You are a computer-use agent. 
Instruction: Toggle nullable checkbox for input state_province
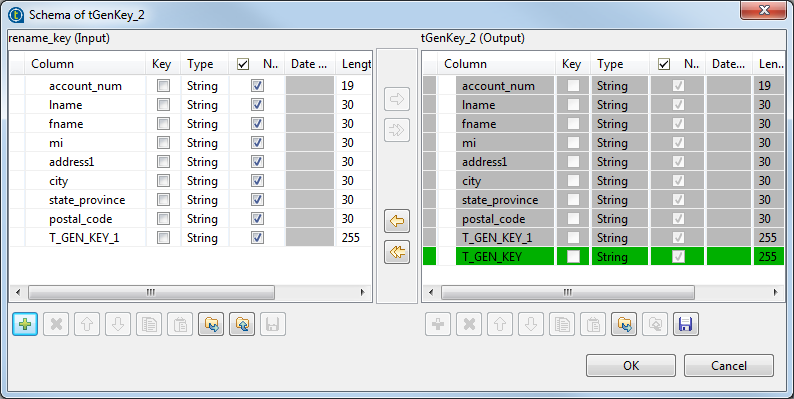coord(257,200)
